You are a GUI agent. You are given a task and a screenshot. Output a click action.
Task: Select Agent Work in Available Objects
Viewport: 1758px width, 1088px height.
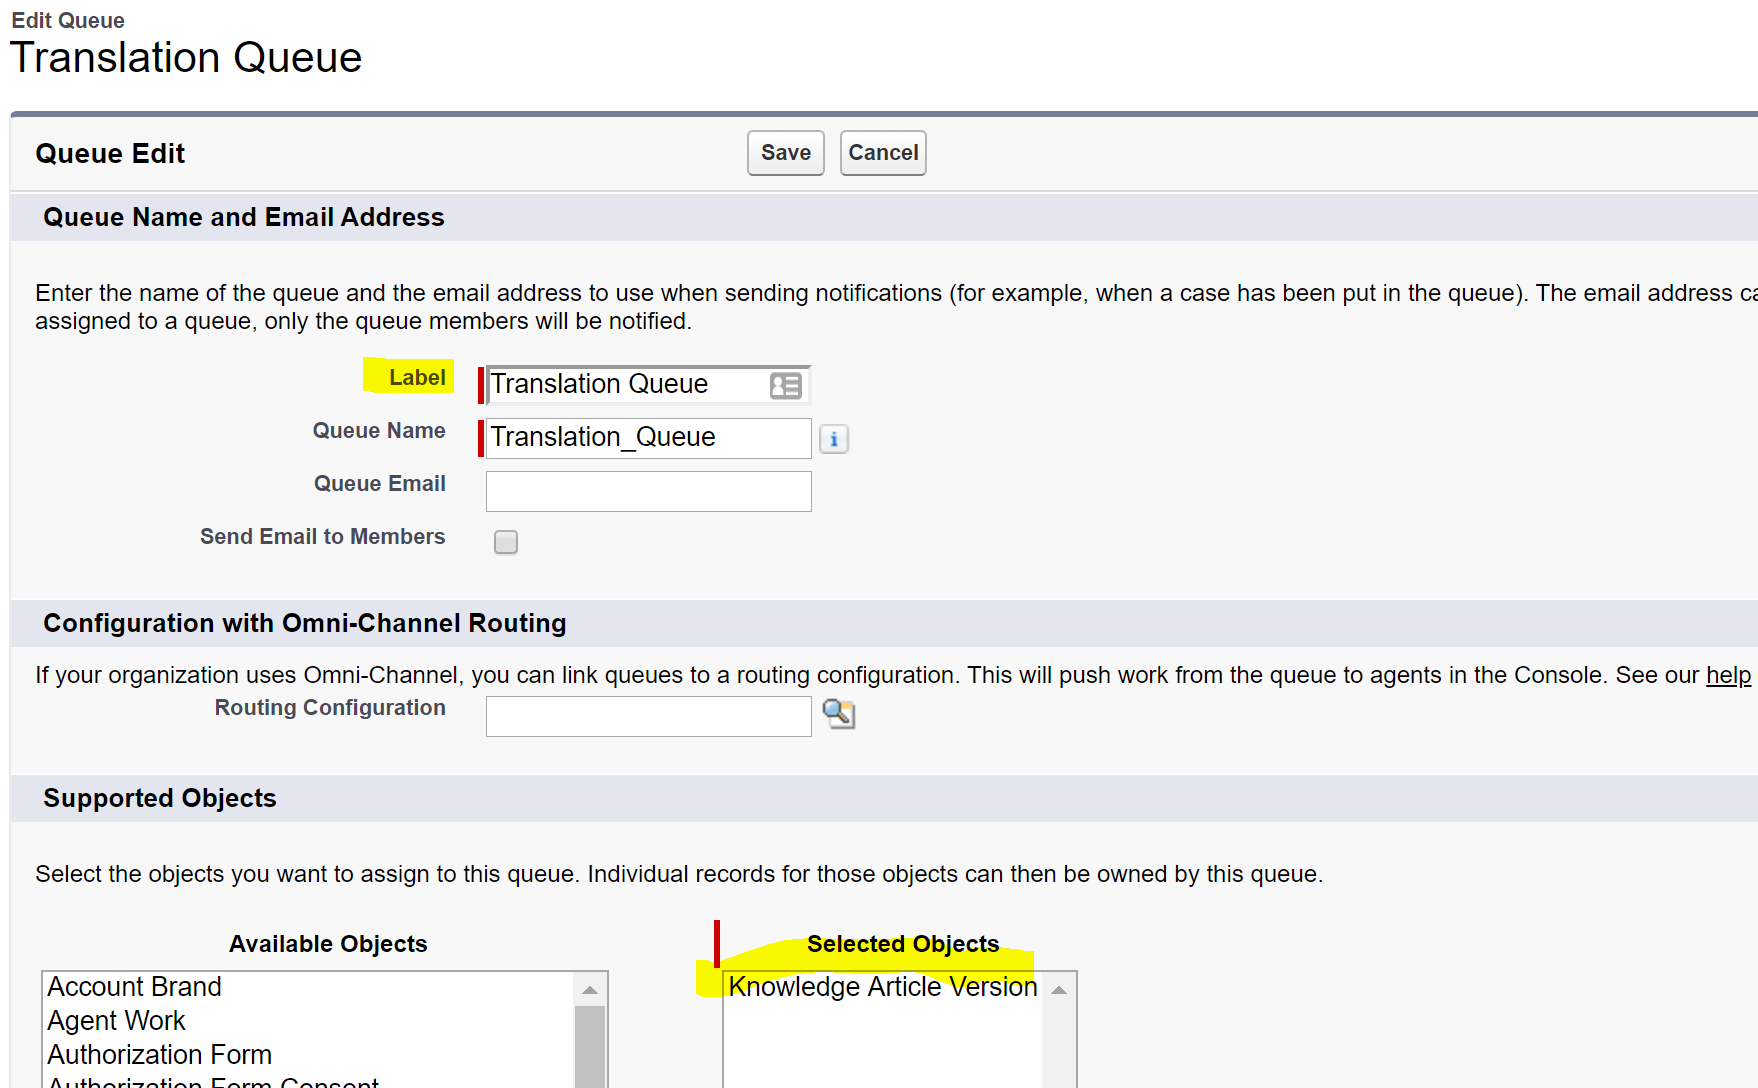click(309, 1021)
